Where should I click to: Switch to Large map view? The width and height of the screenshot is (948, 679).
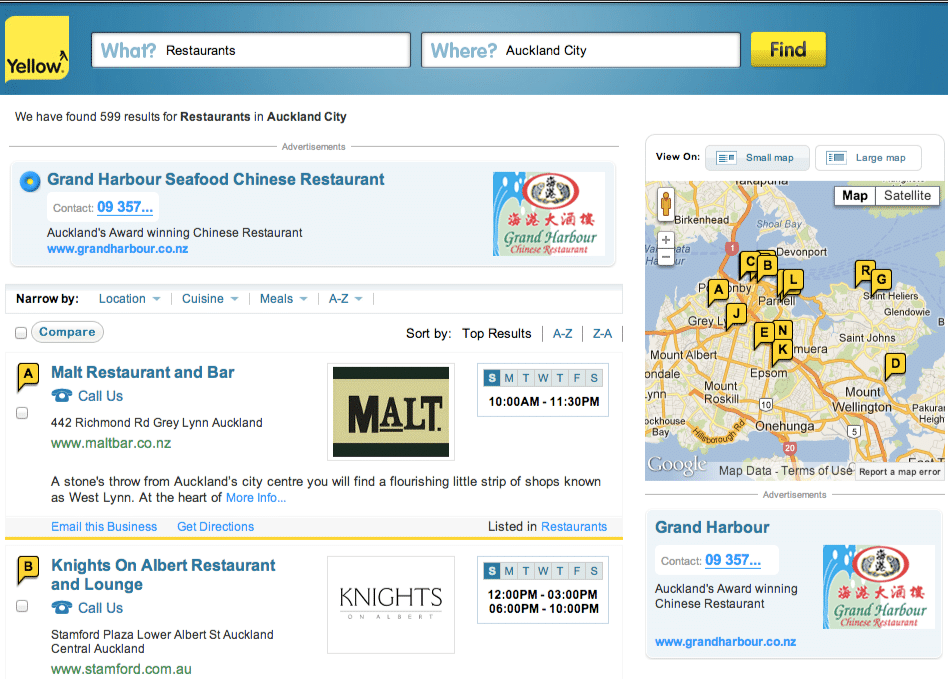868,158
